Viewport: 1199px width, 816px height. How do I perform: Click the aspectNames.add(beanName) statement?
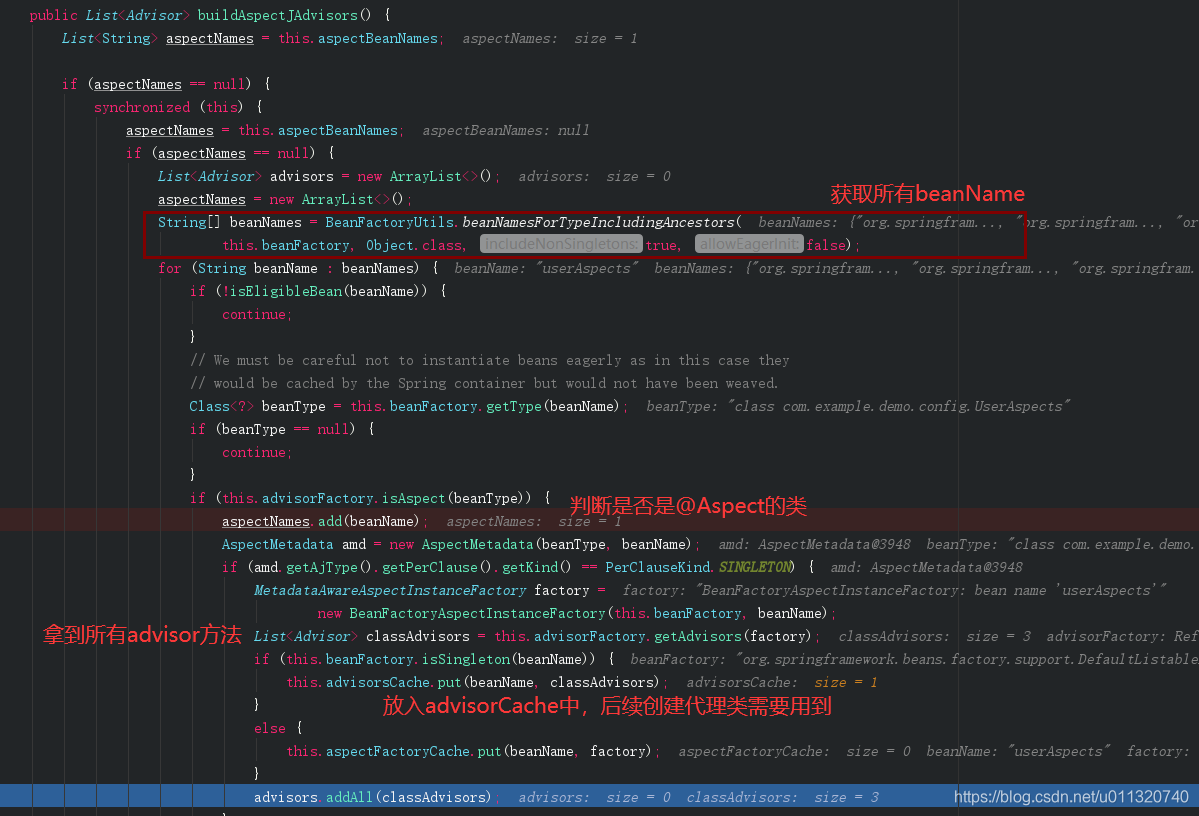pyautogui.click(x=324, y=521)
